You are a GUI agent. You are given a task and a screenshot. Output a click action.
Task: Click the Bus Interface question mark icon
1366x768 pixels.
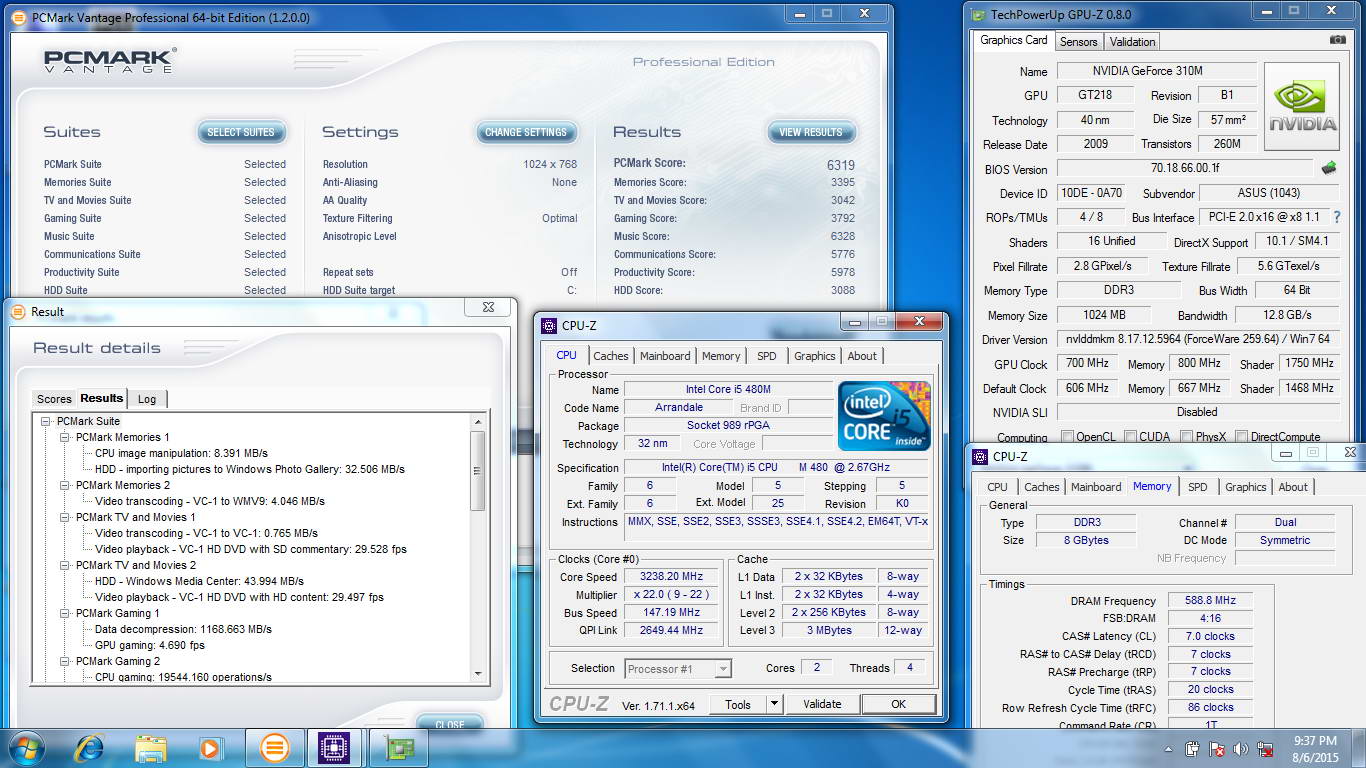tap(1336, 217)
